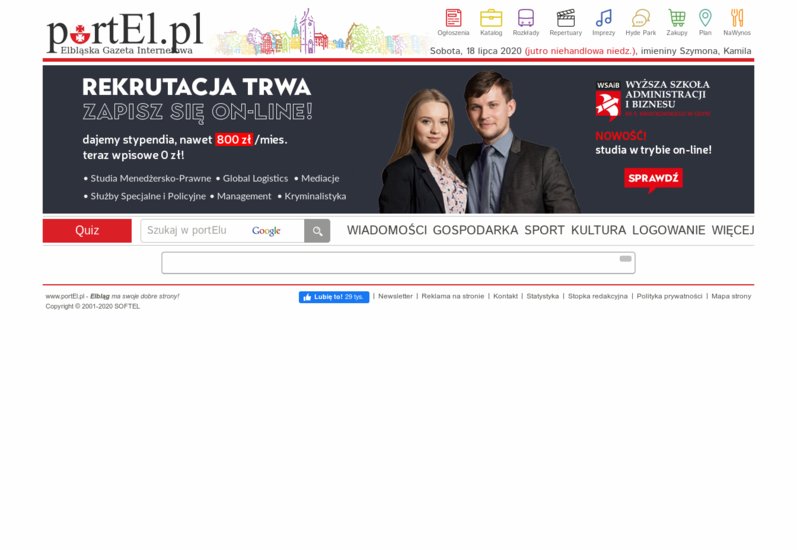Open the SPORT menu
The height and width of the screenshot is (550, 797).
point(544,230)
